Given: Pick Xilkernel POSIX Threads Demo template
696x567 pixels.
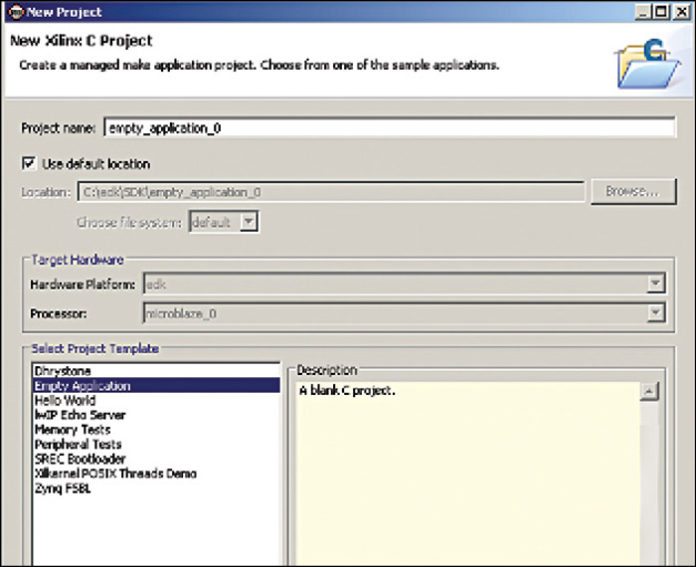Looking at the screenshot, I should pyautogui.click(x=115, y=473).
